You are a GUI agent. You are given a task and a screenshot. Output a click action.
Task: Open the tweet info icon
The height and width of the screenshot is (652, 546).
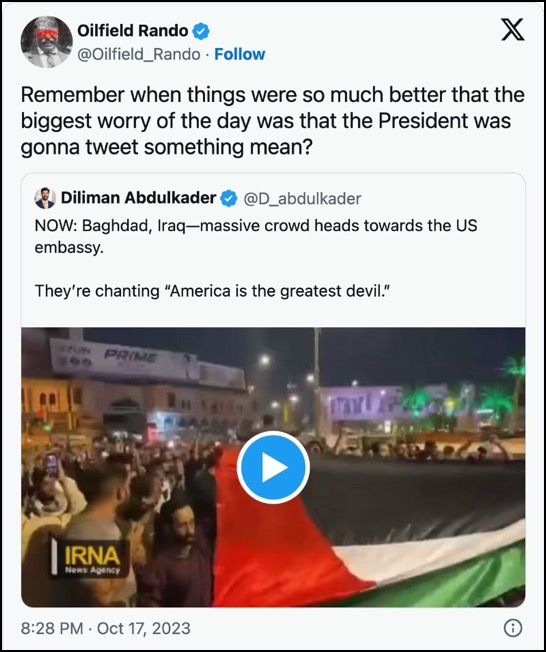[x=512, y=628]
